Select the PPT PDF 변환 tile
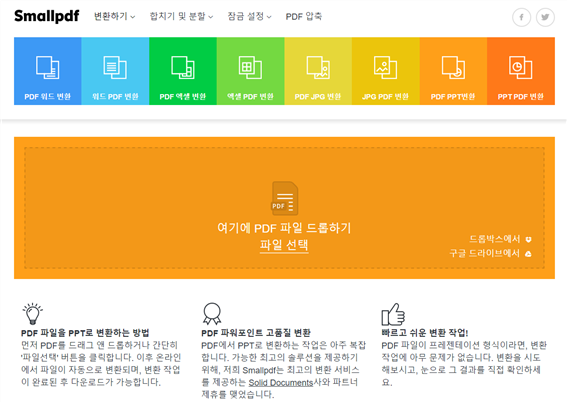The width and height of the screenshot is (567, 402). pos(521,71)
